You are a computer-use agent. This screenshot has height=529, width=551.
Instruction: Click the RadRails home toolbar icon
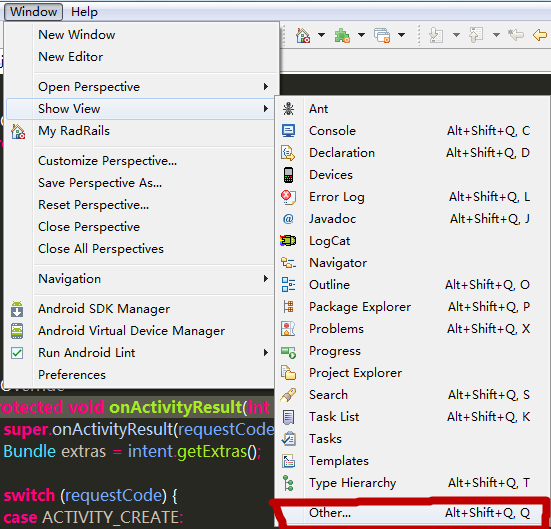point(303,35)
